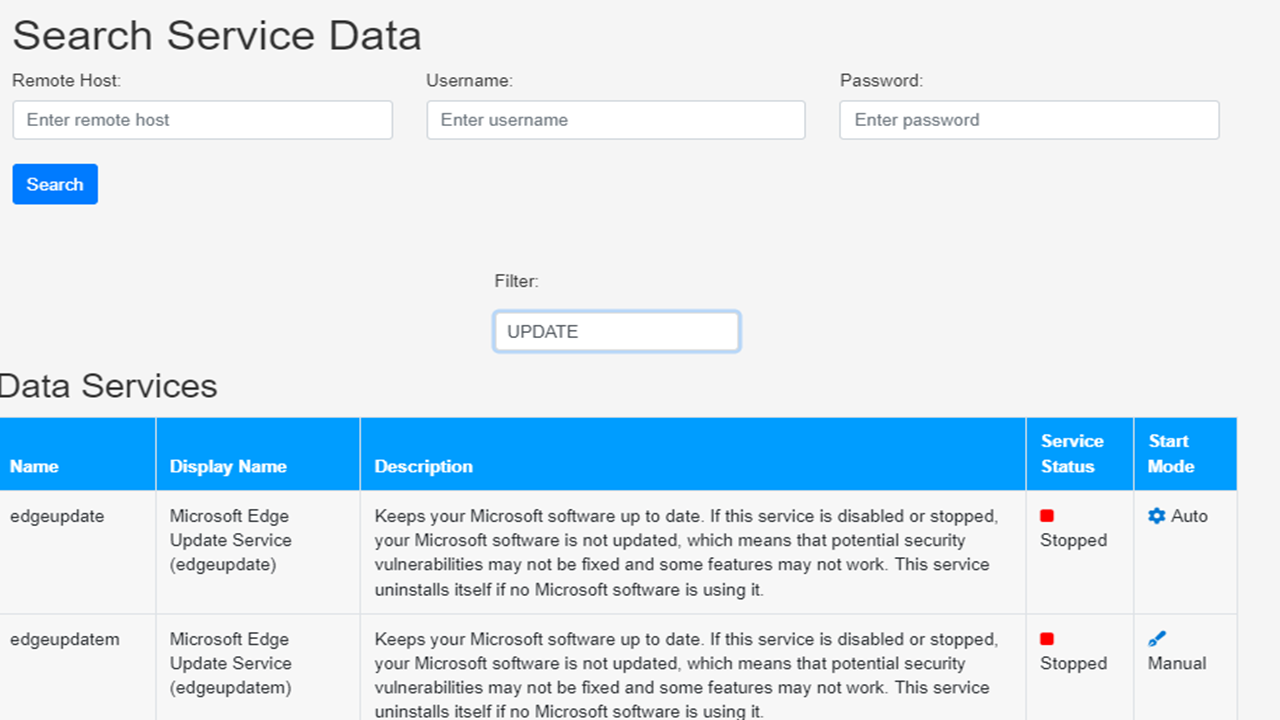Select the Password entry field
Viewport: 1280px width, 720px height.
pyautogui.click(x=1029, y=120)
